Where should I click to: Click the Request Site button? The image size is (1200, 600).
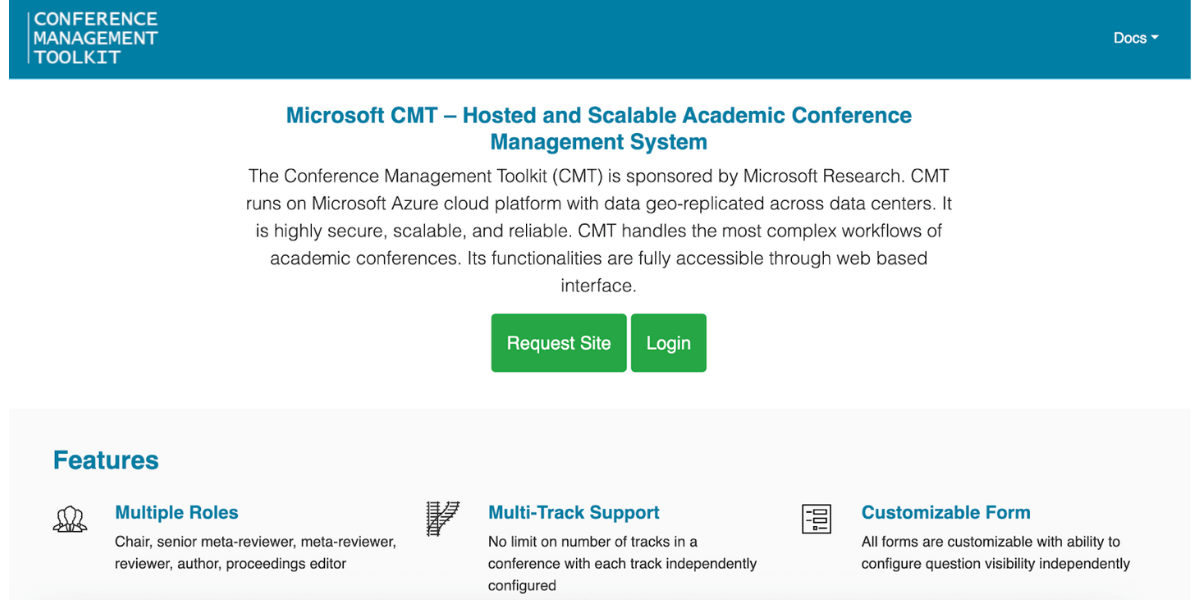pos(558,342)
